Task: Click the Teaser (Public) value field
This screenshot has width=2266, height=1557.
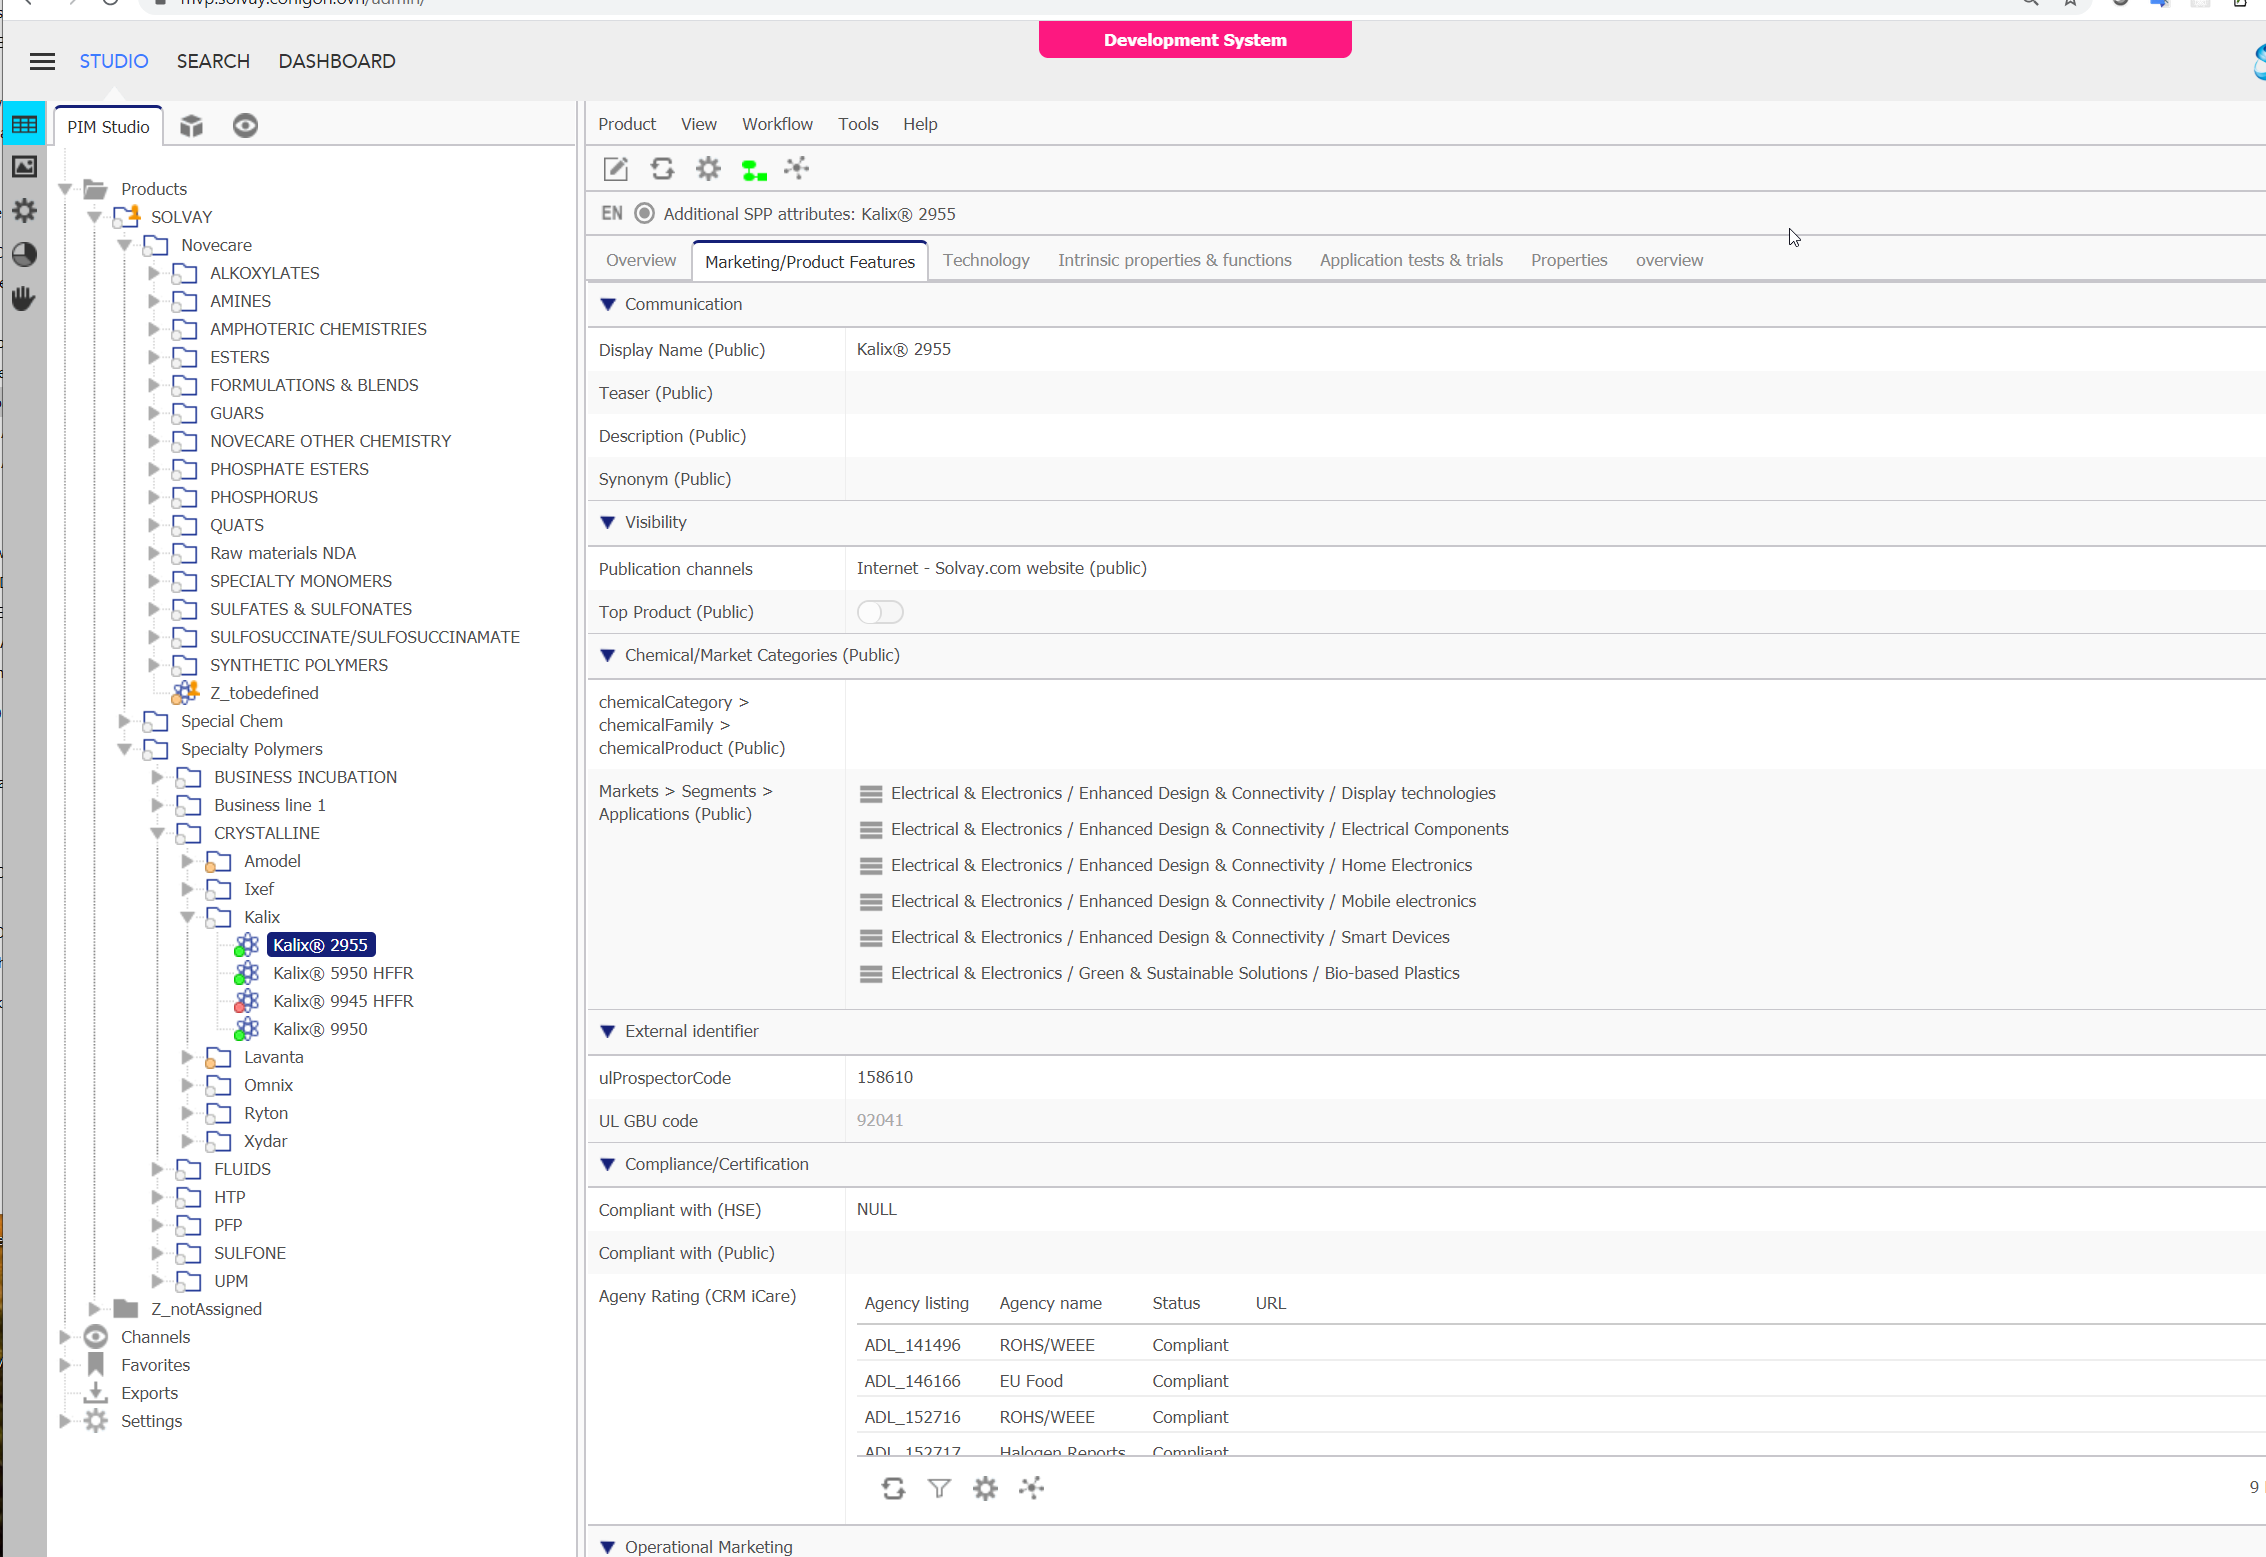Action: 1555,393
